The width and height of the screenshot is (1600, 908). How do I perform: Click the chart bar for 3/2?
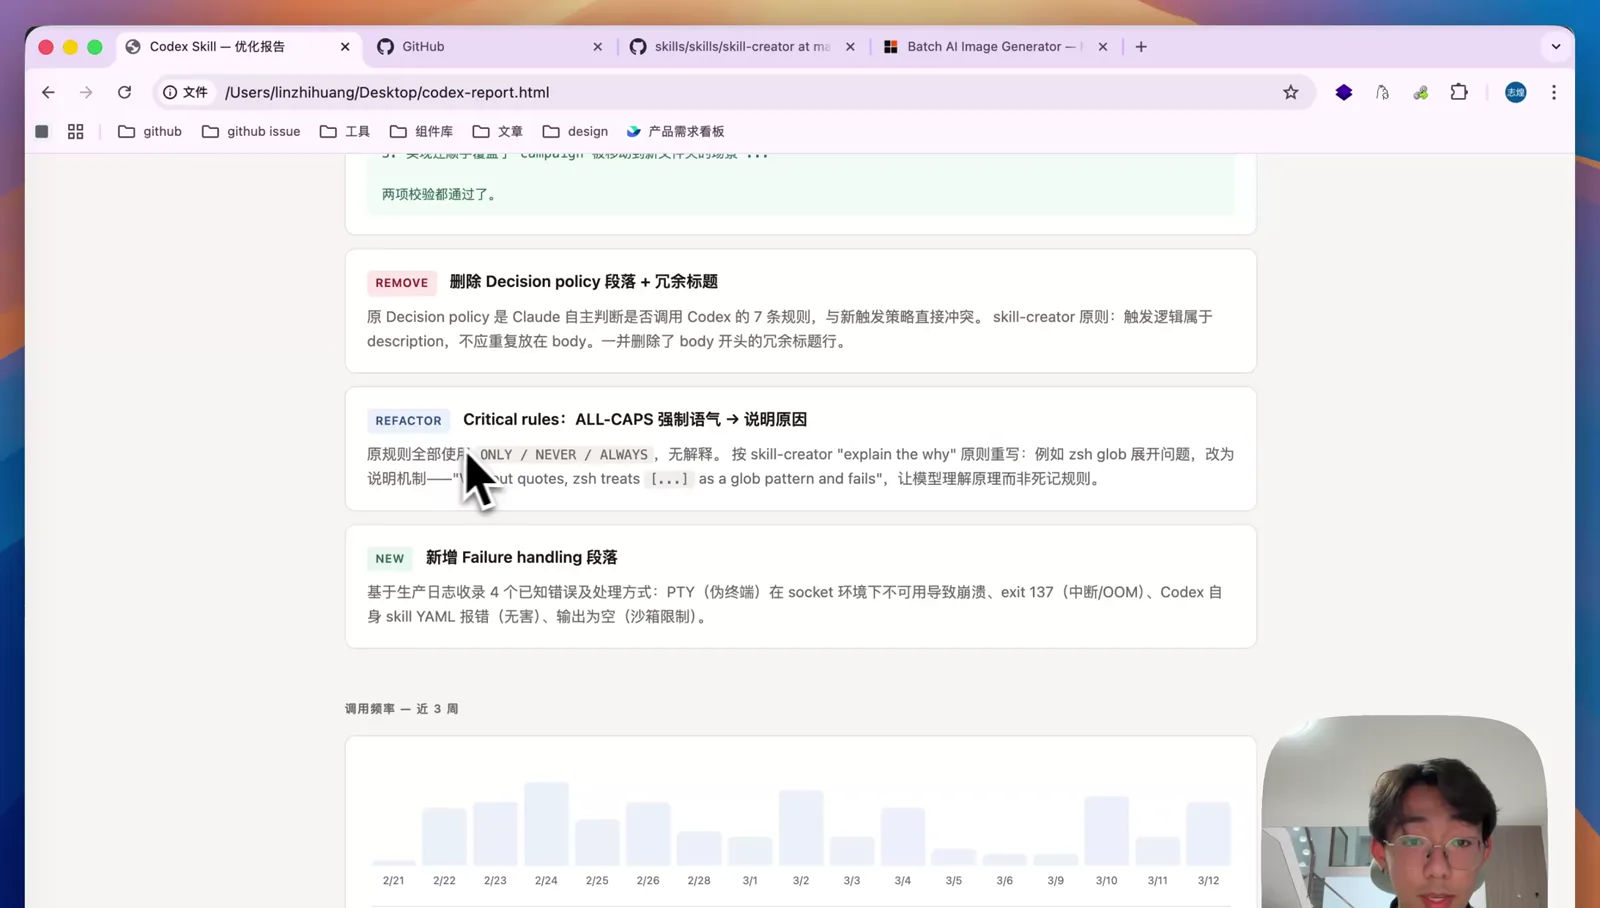[801, 828]
